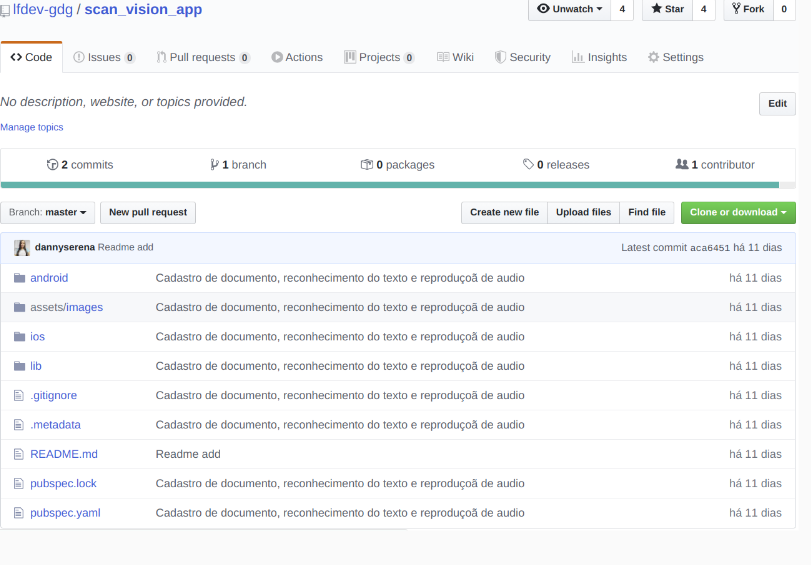Open the pubspec.lock file link
811x565 pixels.
(x=63, y=484)
